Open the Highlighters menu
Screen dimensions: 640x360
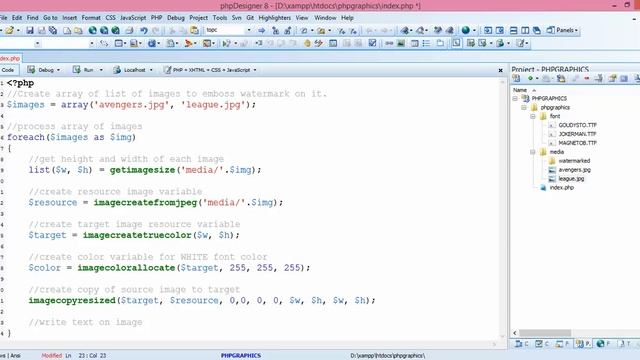(275, 18)
